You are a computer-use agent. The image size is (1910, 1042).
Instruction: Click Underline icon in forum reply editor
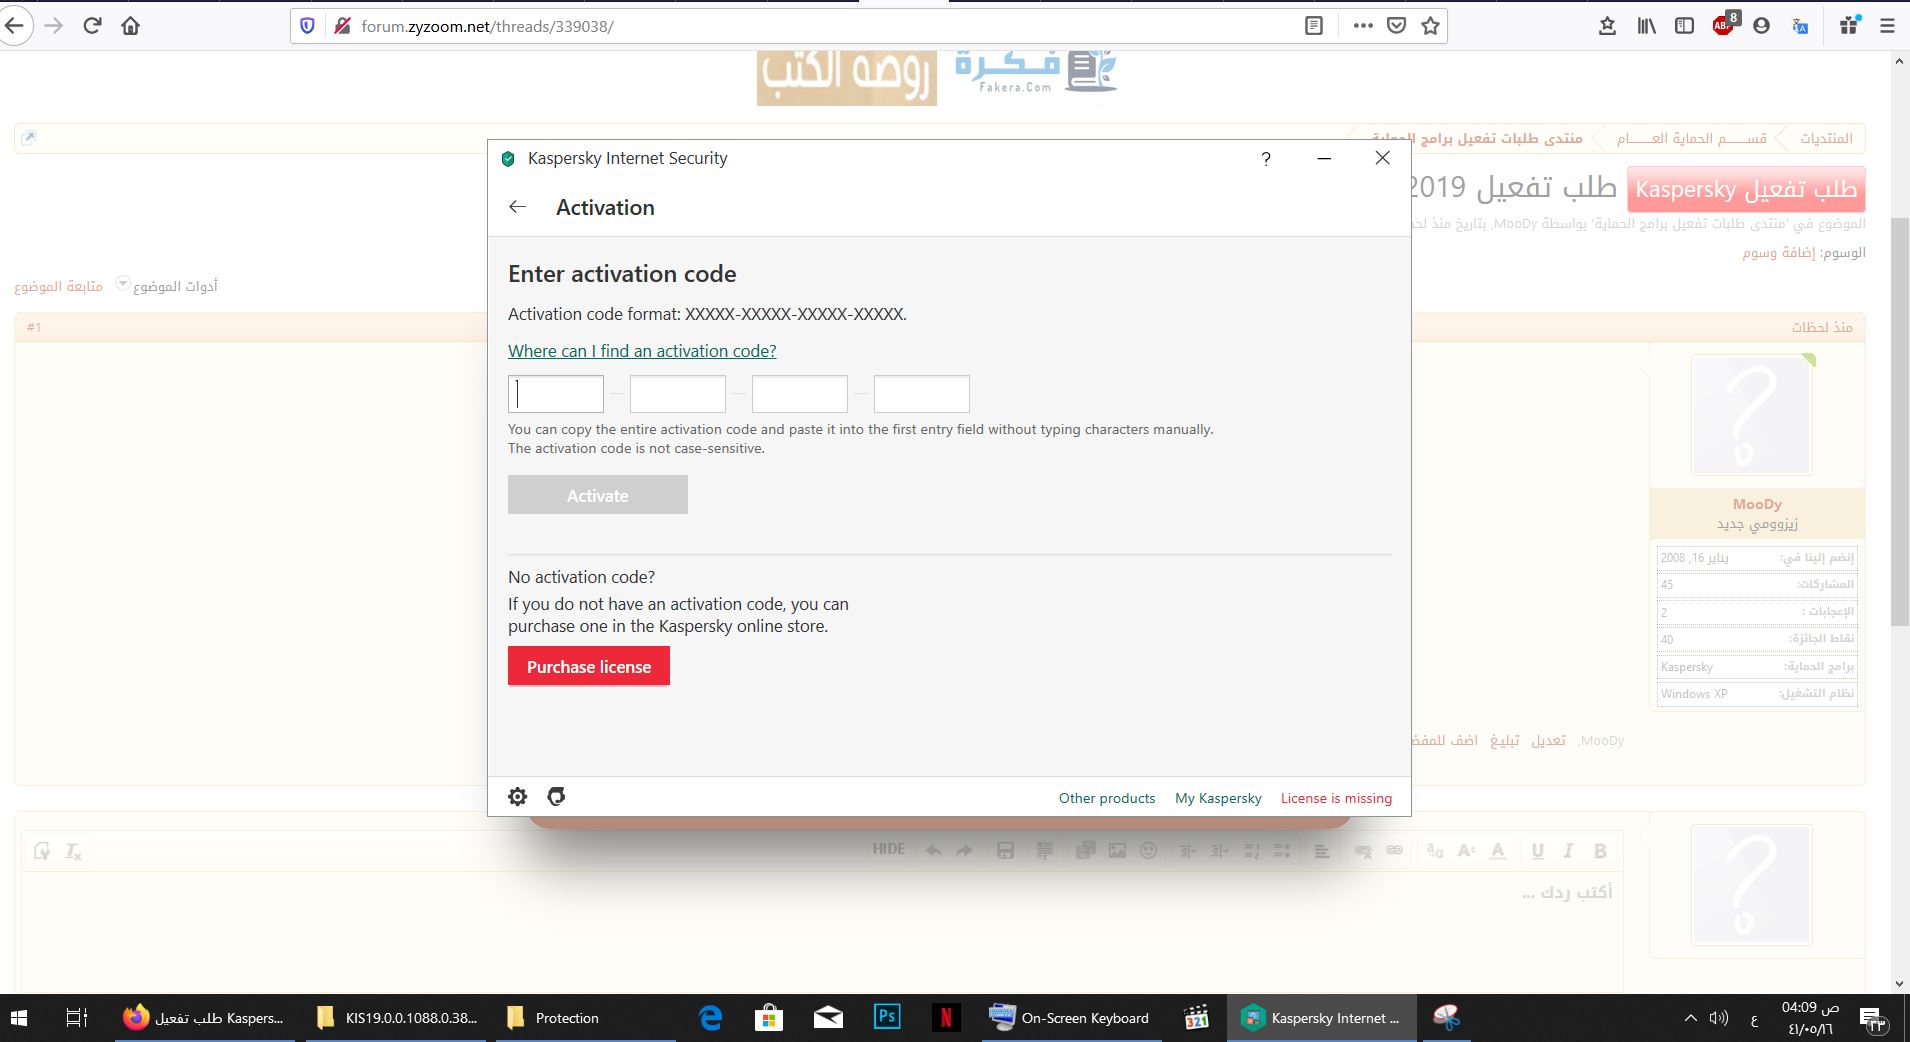(1538, 851)
